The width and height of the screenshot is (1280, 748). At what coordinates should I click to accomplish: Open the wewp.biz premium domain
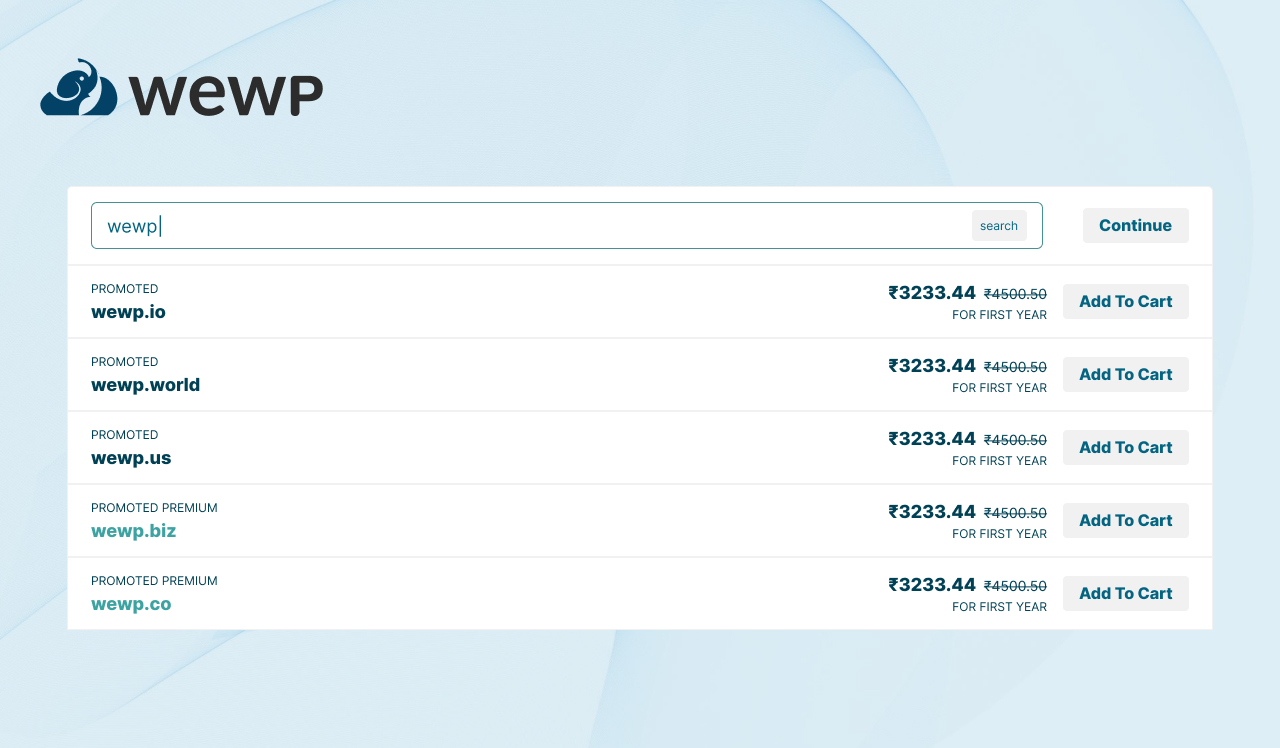(x=133, y=531)
